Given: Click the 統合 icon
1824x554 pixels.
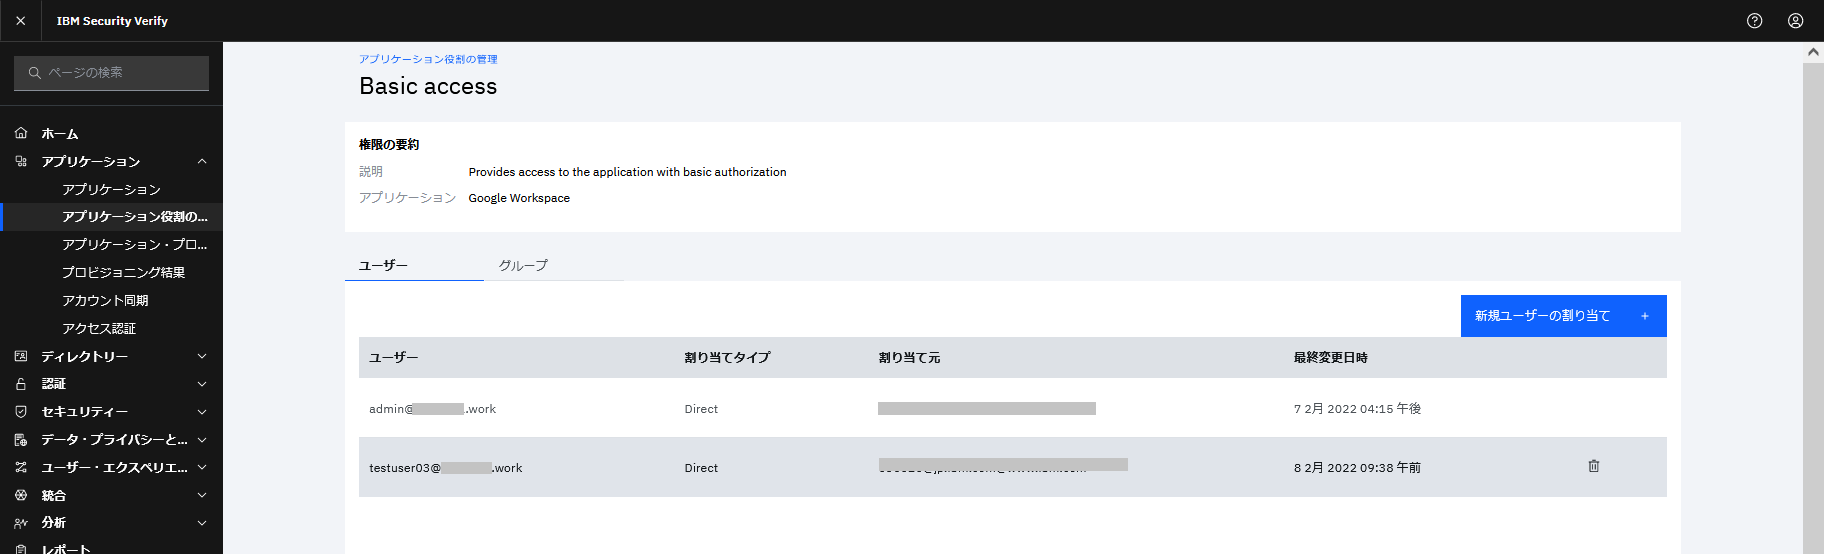Looking at the screenshot, I should (x=21, y=495).
